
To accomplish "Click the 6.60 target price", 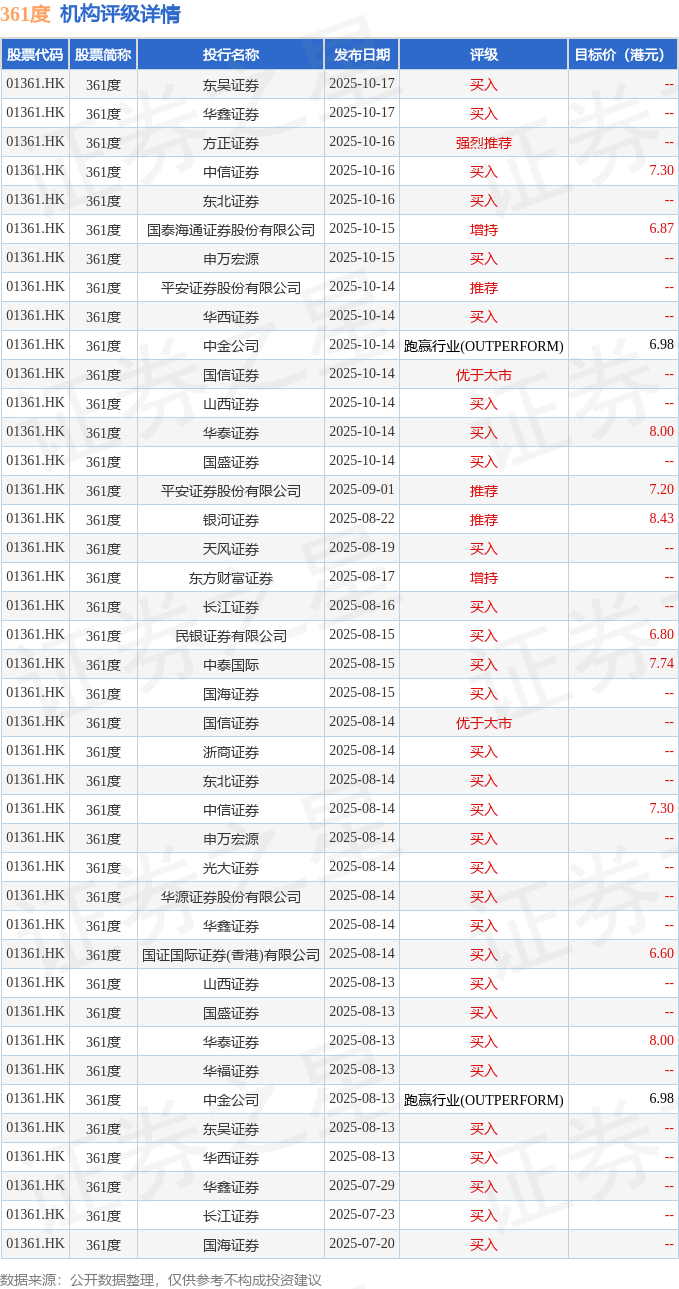I will 661,954.
